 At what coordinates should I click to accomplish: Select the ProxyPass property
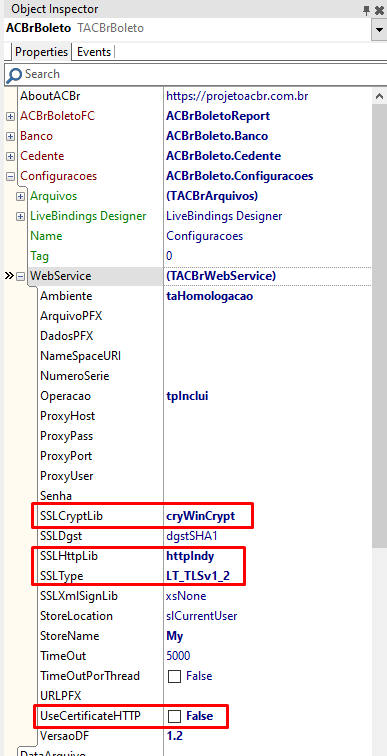(67, 436)
